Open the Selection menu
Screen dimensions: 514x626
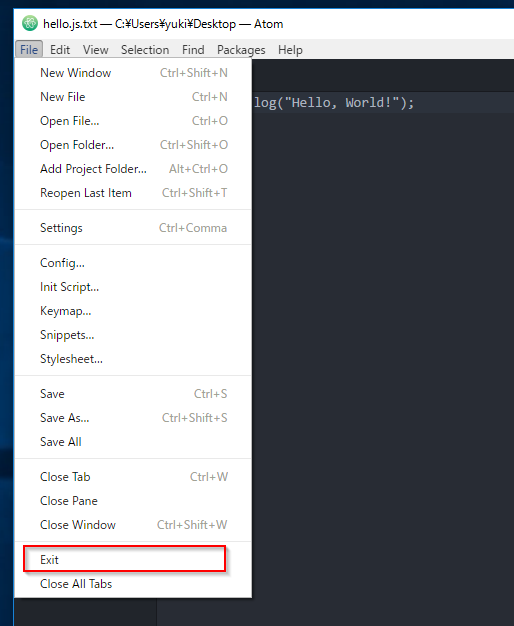pos(145,50)
